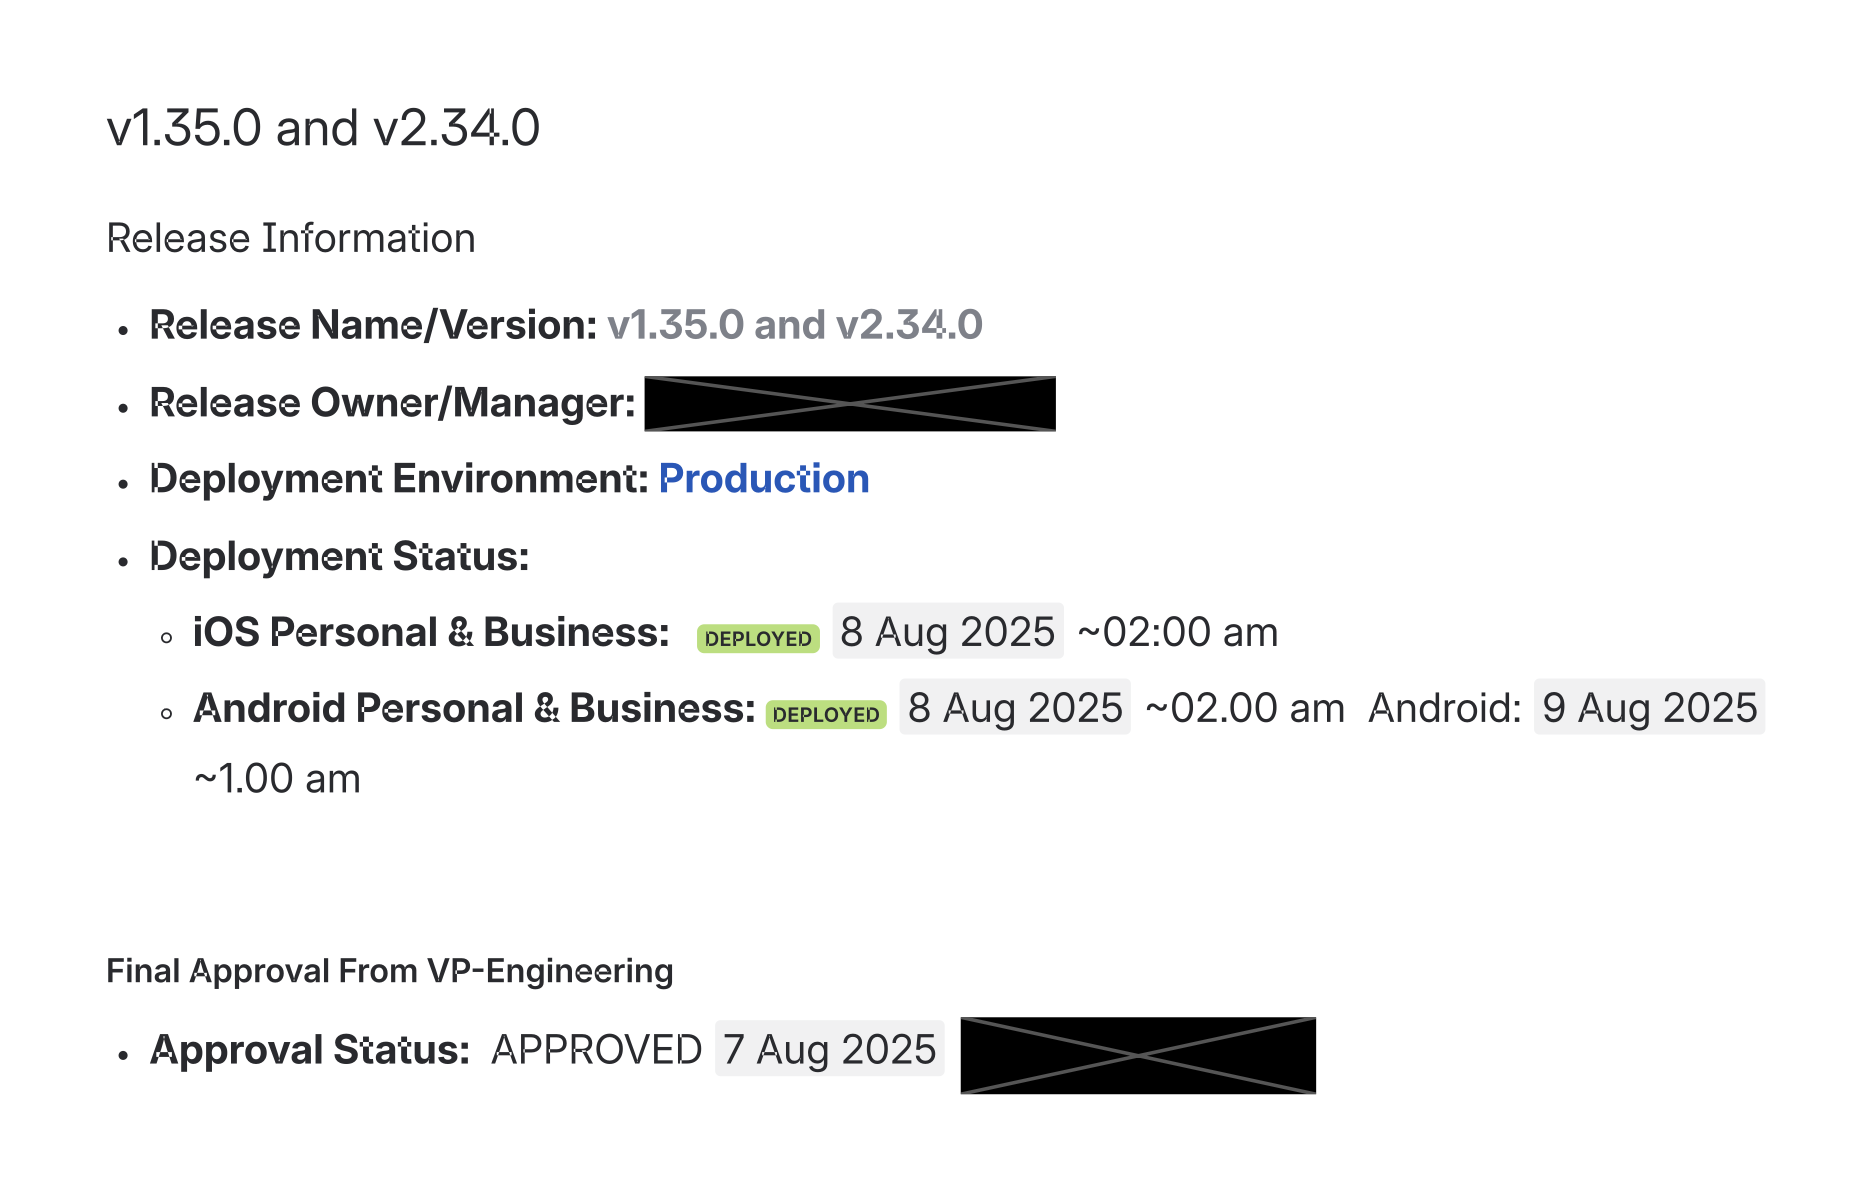Image resolution: width=1860 pixels, height=1186 pixels.
Task: Click the Production environment link
Action: click(x=764, y=479)
